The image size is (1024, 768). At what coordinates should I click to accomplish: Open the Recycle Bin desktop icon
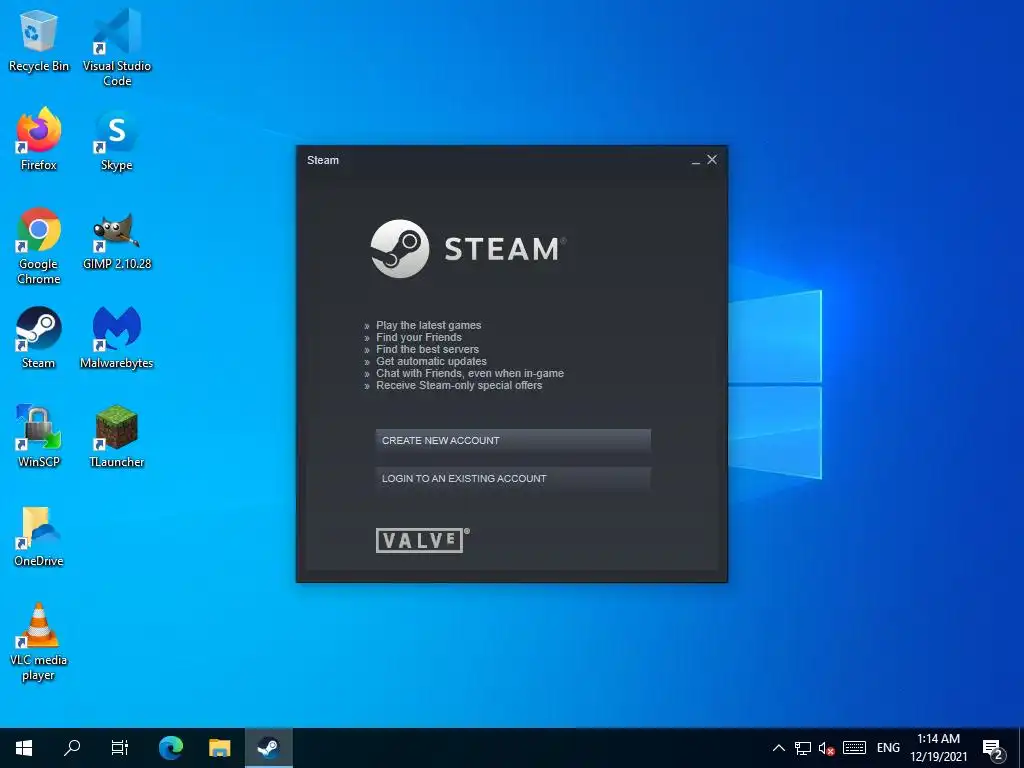39,40
